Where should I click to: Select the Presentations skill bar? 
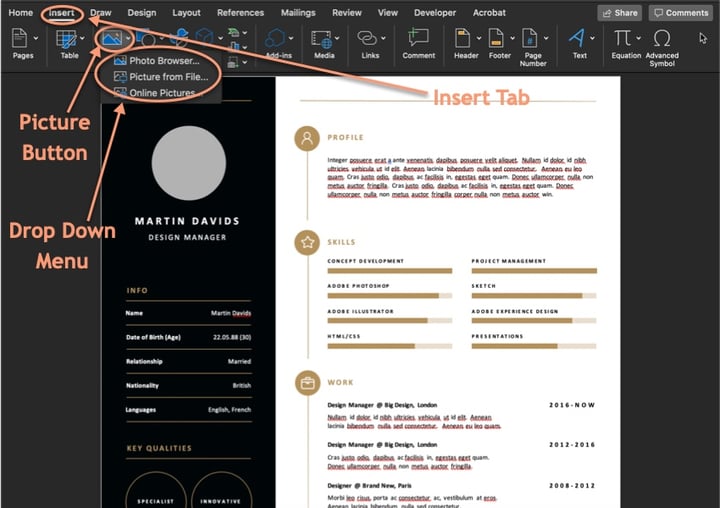(x=534, y=346)
